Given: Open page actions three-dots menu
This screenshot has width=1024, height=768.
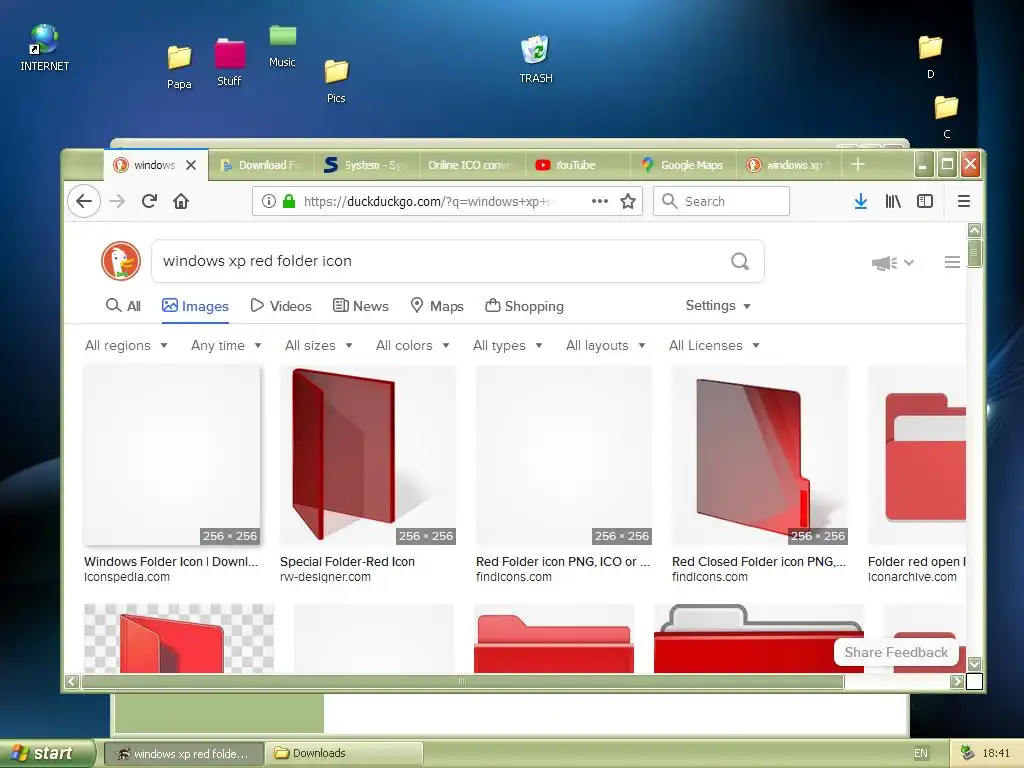Looking at the screenshot, I should (x=600, y=201).
